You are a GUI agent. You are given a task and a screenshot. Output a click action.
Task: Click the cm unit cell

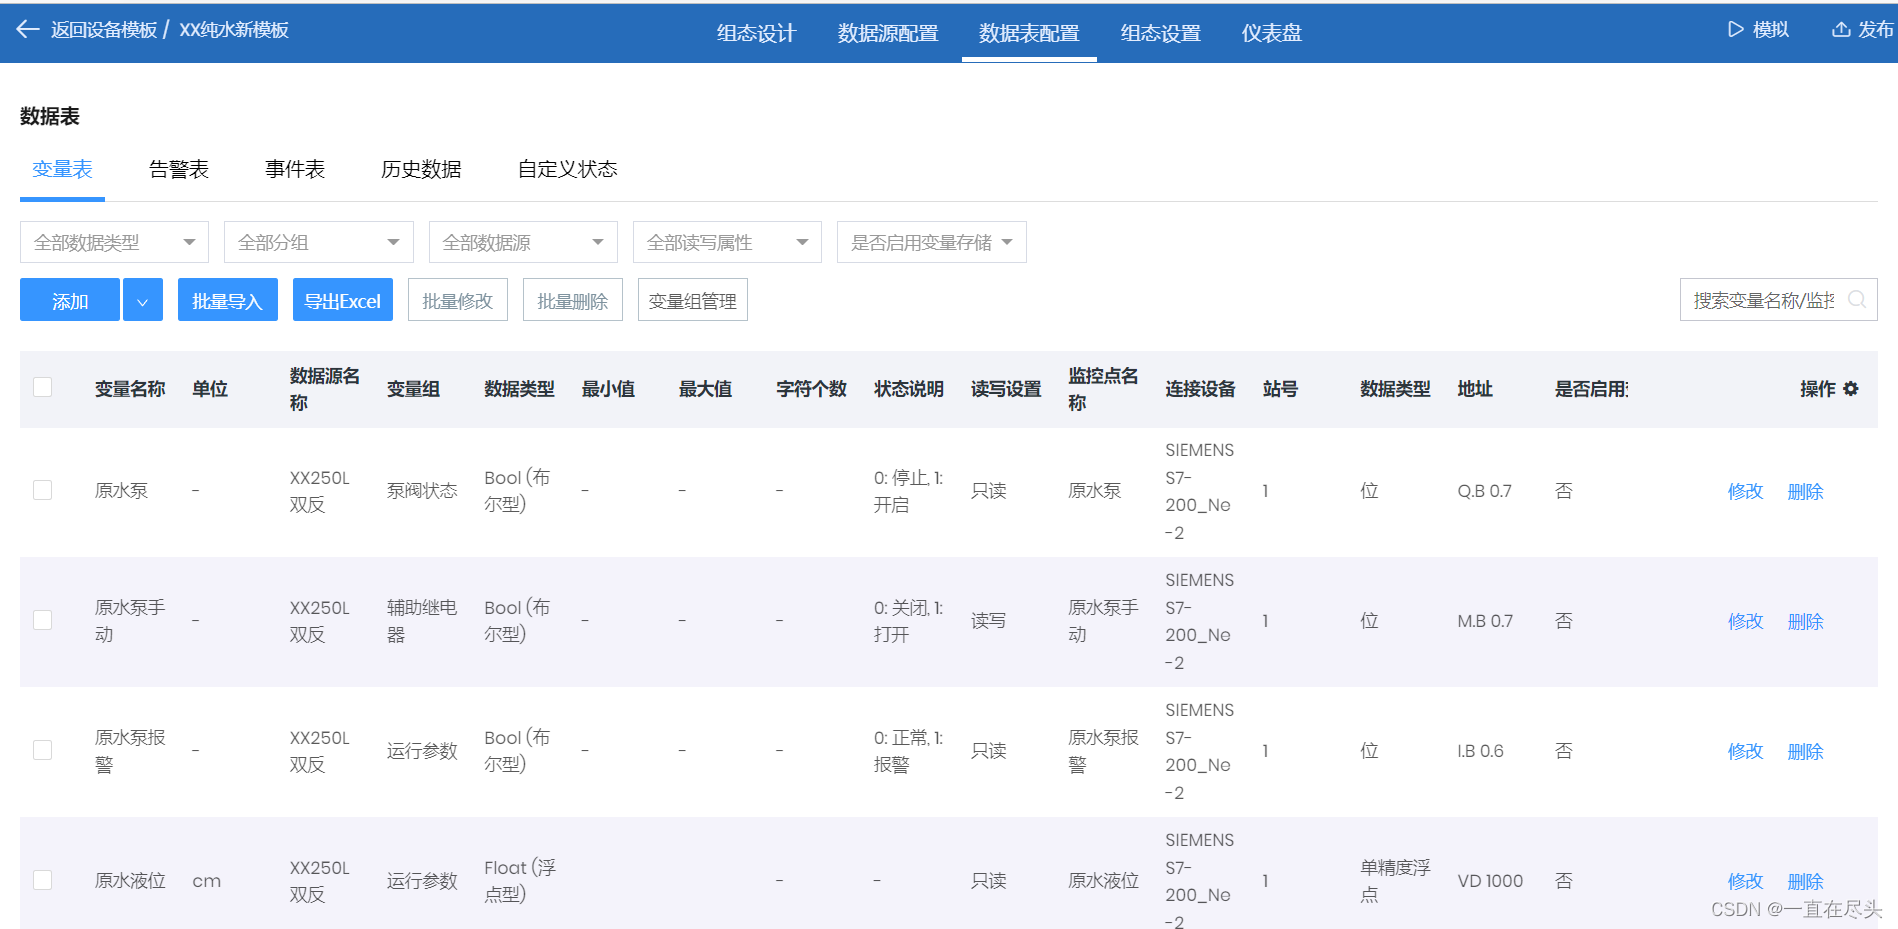pos(206,881)
